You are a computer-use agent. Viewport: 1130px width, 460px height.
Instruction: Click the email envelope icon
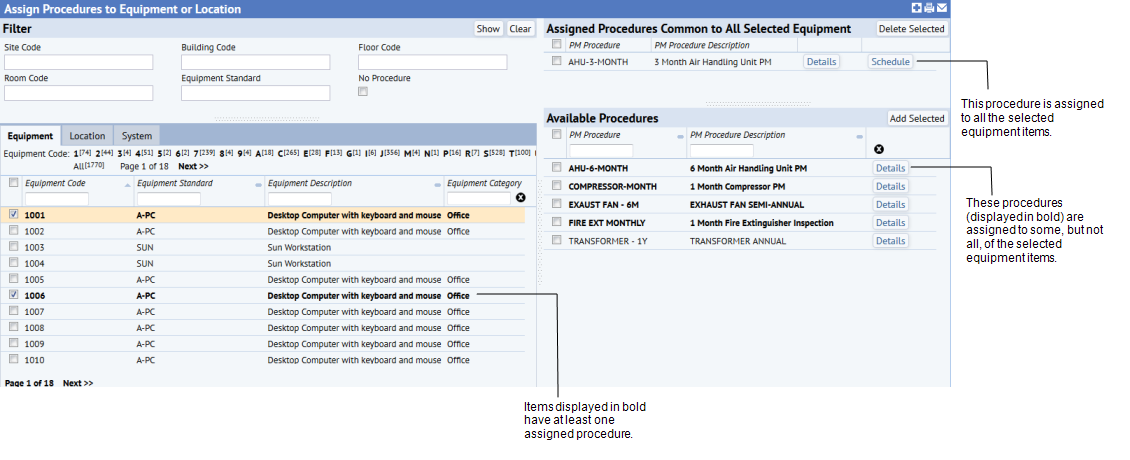pyautogui.click(x=942, y=8)
